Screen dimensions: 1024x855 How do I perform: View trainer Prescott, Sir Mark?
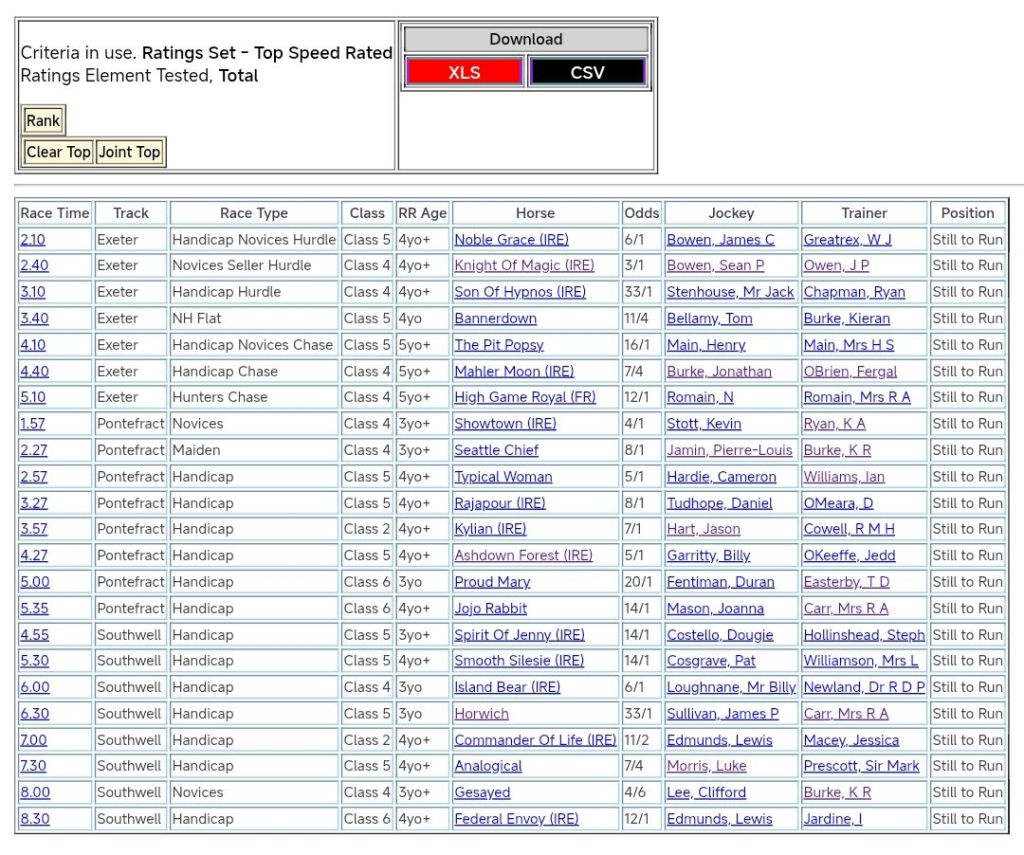tap(861, 766)
